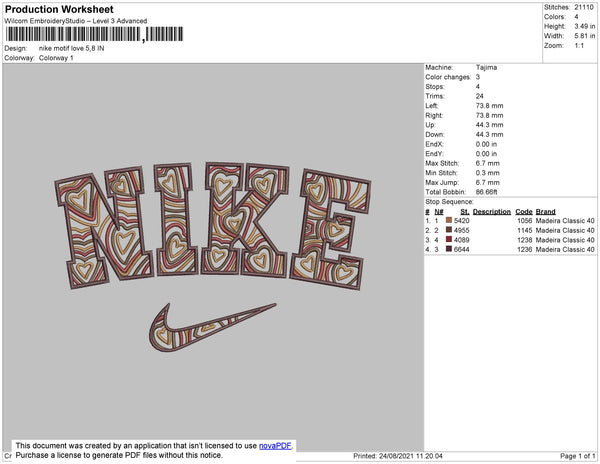Click the 5420 thread color swatch

coord(449,220)
